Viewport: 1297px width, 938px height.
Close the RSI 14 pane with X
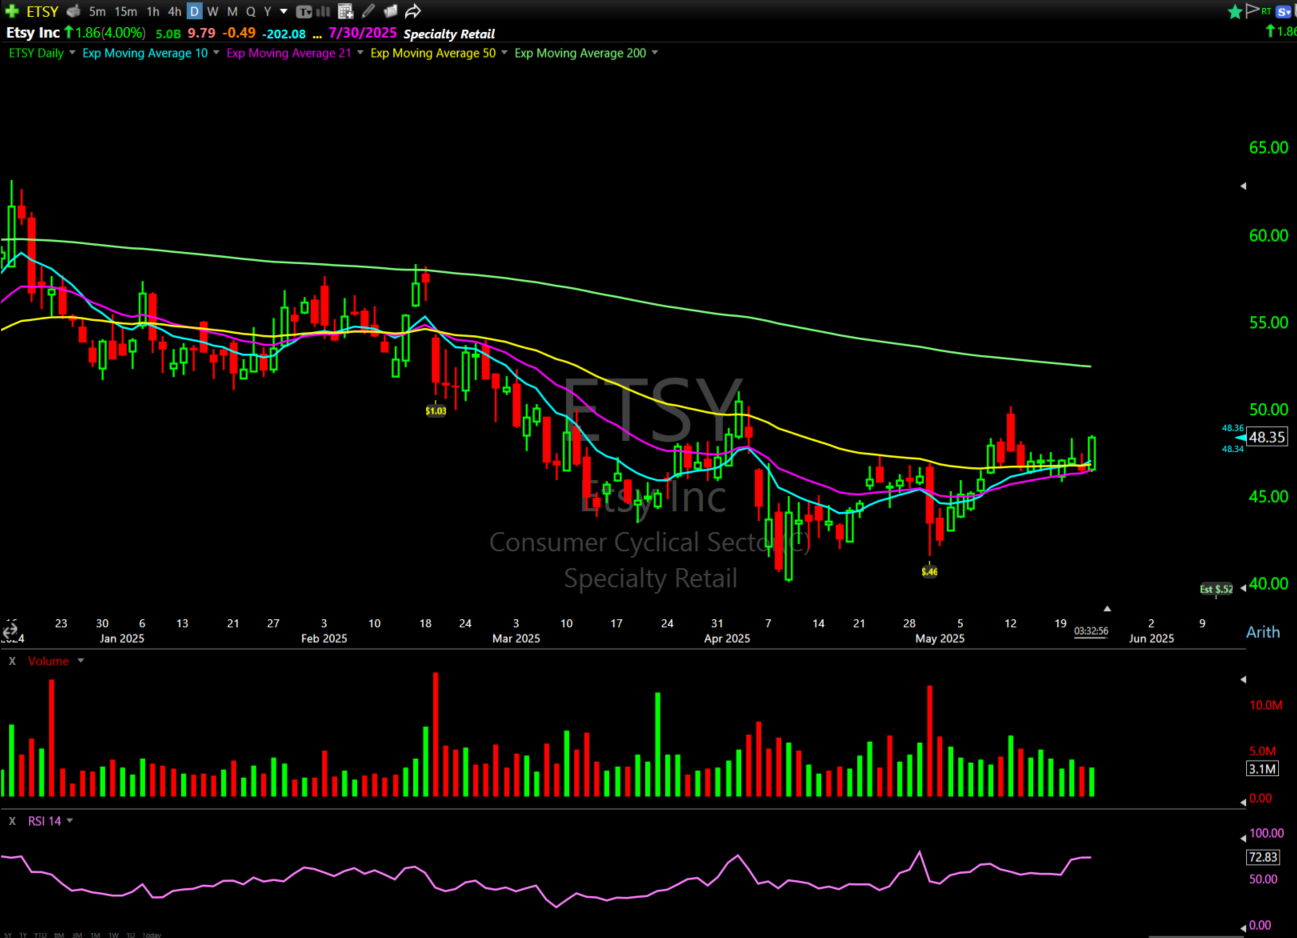point(12,821)
